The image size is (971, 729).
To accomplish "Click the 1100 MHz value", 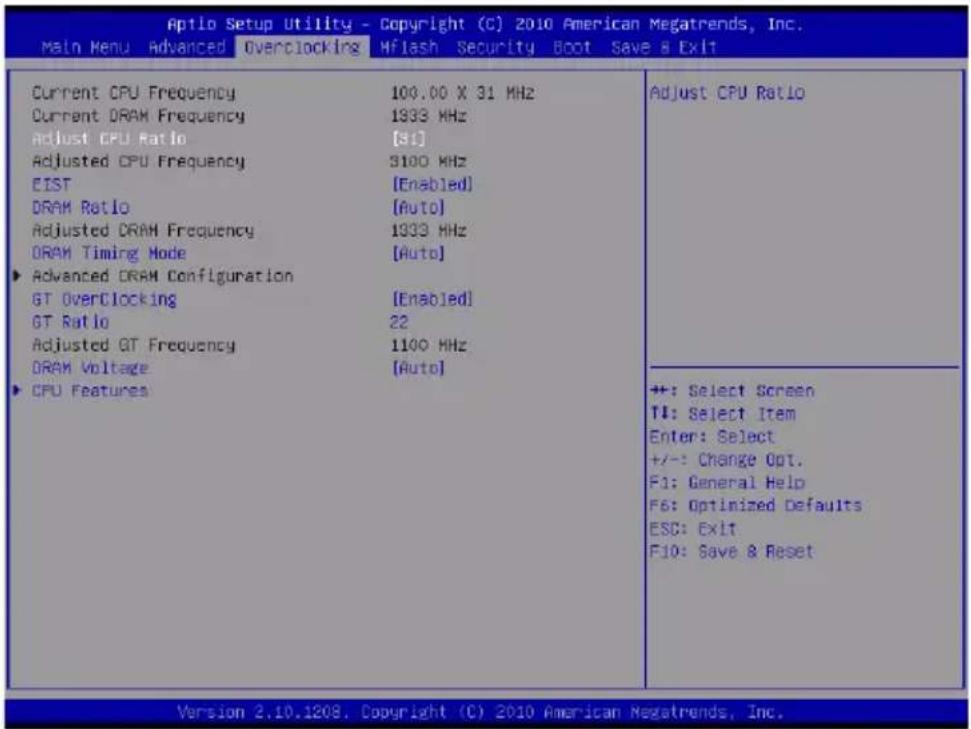I will pyautogui.click(x=429, y=345).
